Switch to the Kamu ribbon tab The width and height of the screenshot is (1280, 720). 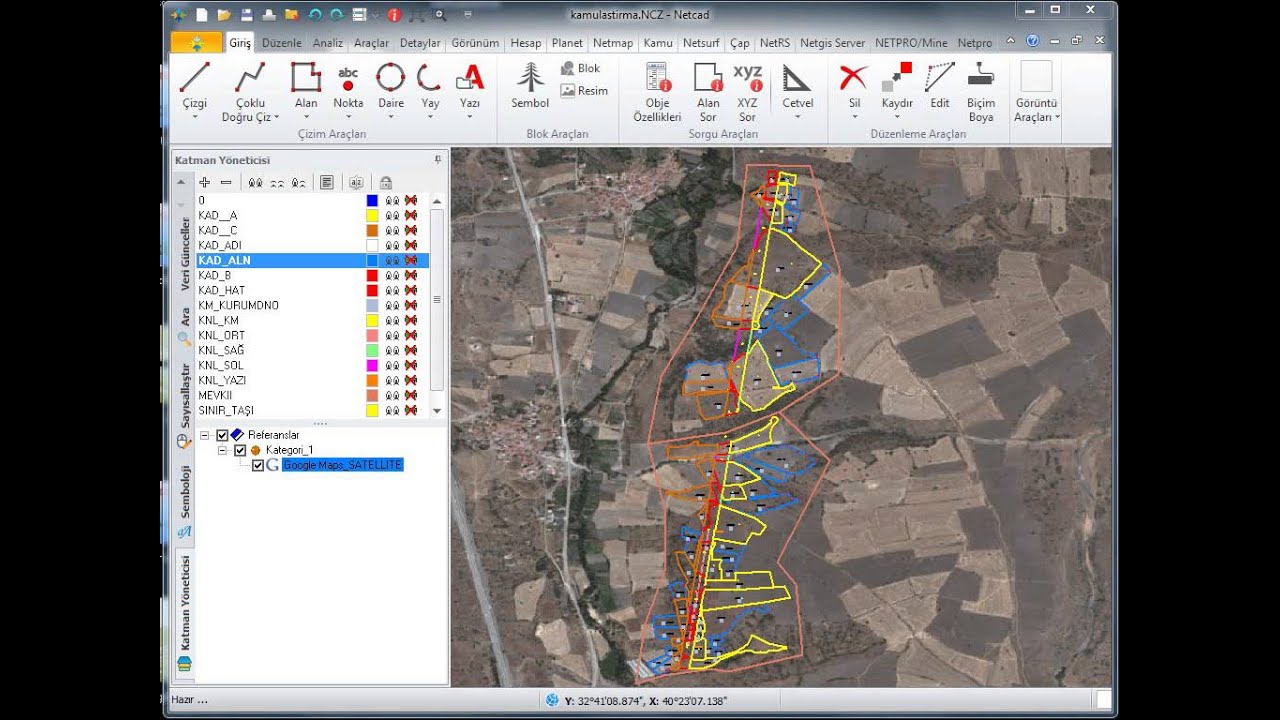click(x=658, y=43)
